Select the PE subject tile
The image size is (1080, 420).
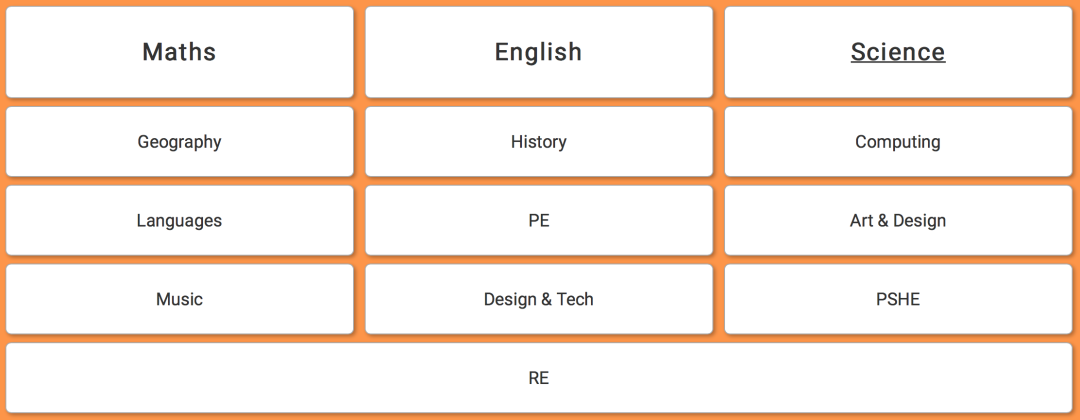(x=538, y=220)
